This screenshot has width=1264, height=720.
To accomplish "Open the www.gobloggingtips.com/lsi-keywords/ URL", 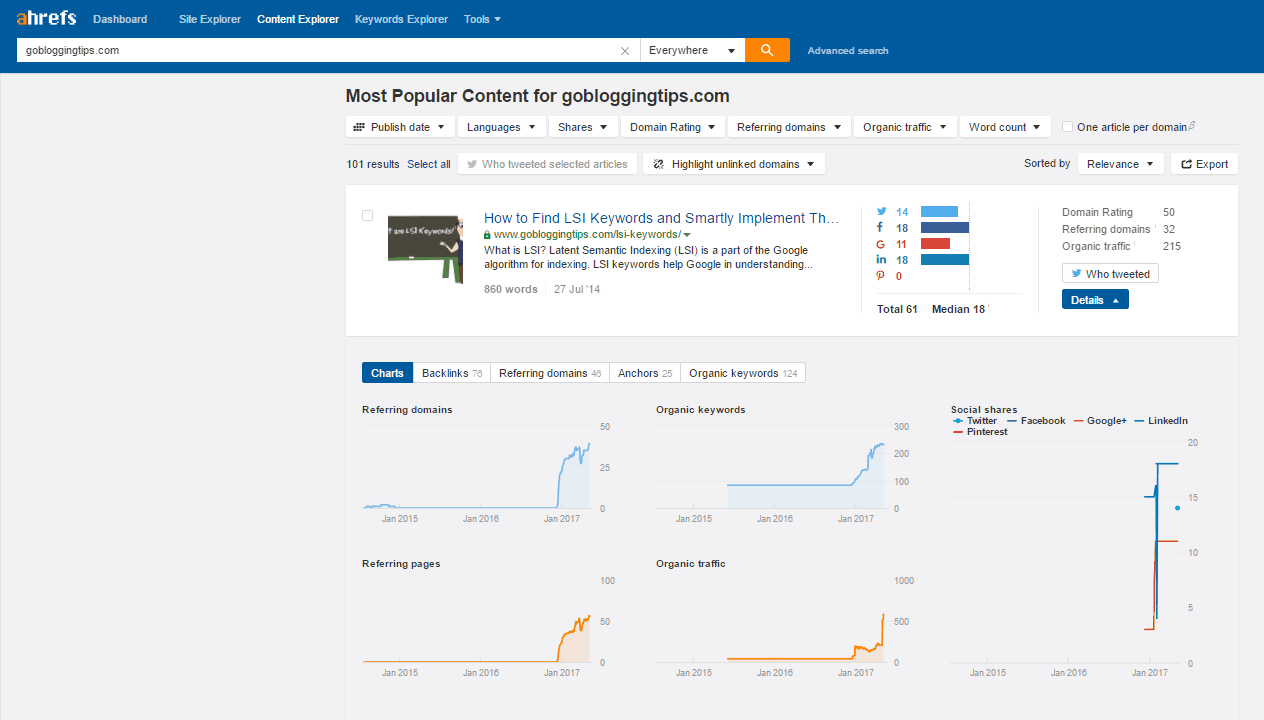I will point(587,235).
